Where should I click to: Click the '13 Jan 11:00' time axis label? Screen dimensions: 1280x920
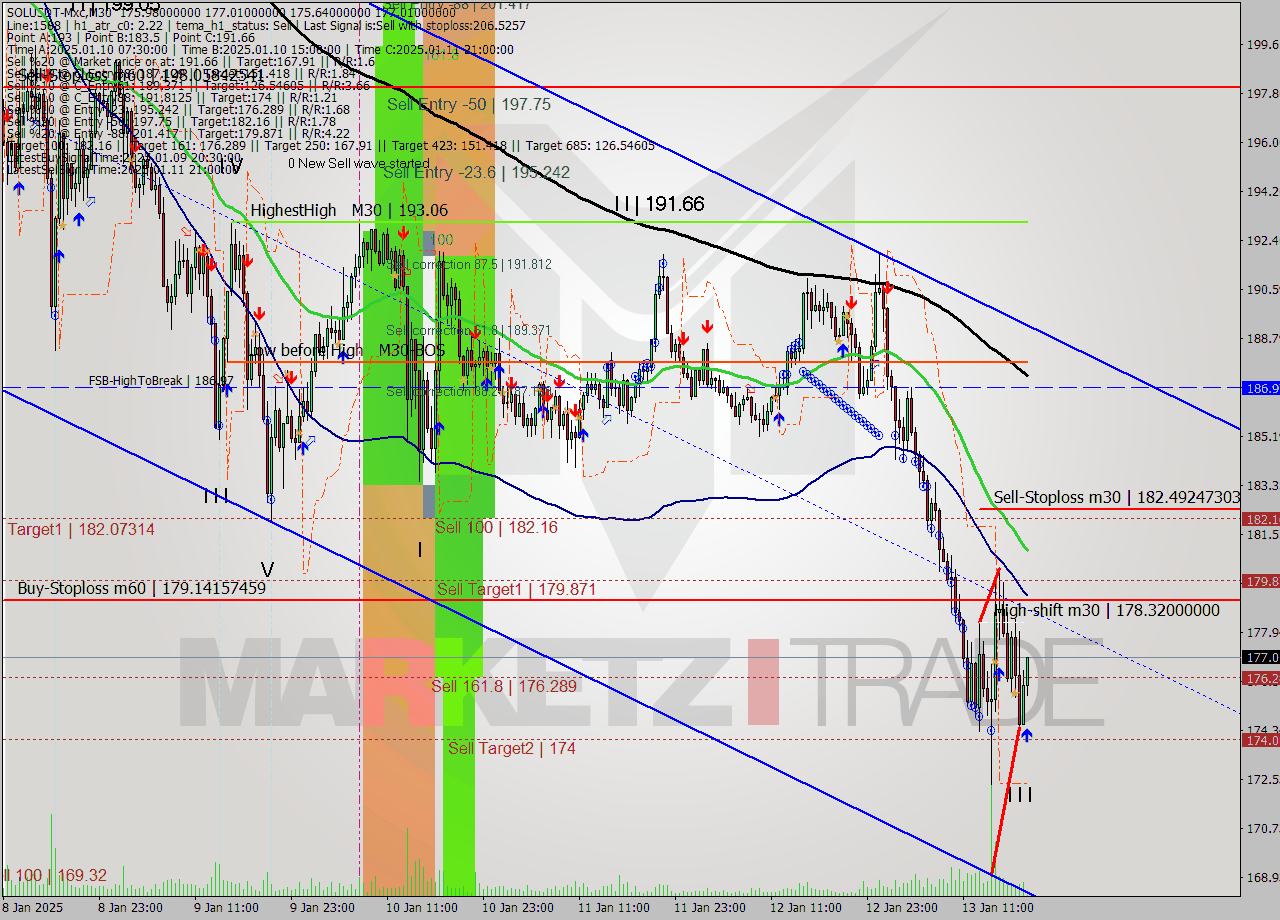(x=998, y=908)
